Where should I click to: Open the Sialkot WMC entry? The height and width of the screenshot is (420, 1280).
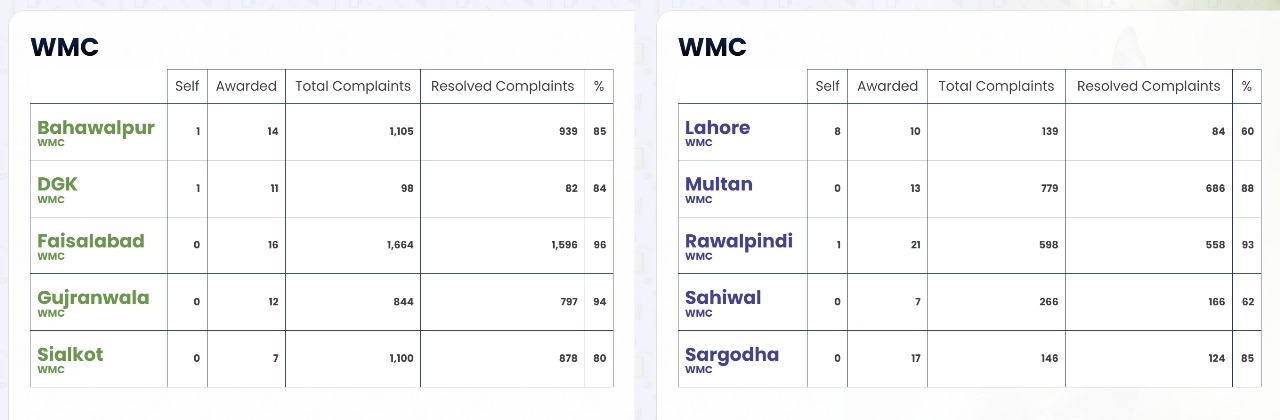tap(70, 355)
